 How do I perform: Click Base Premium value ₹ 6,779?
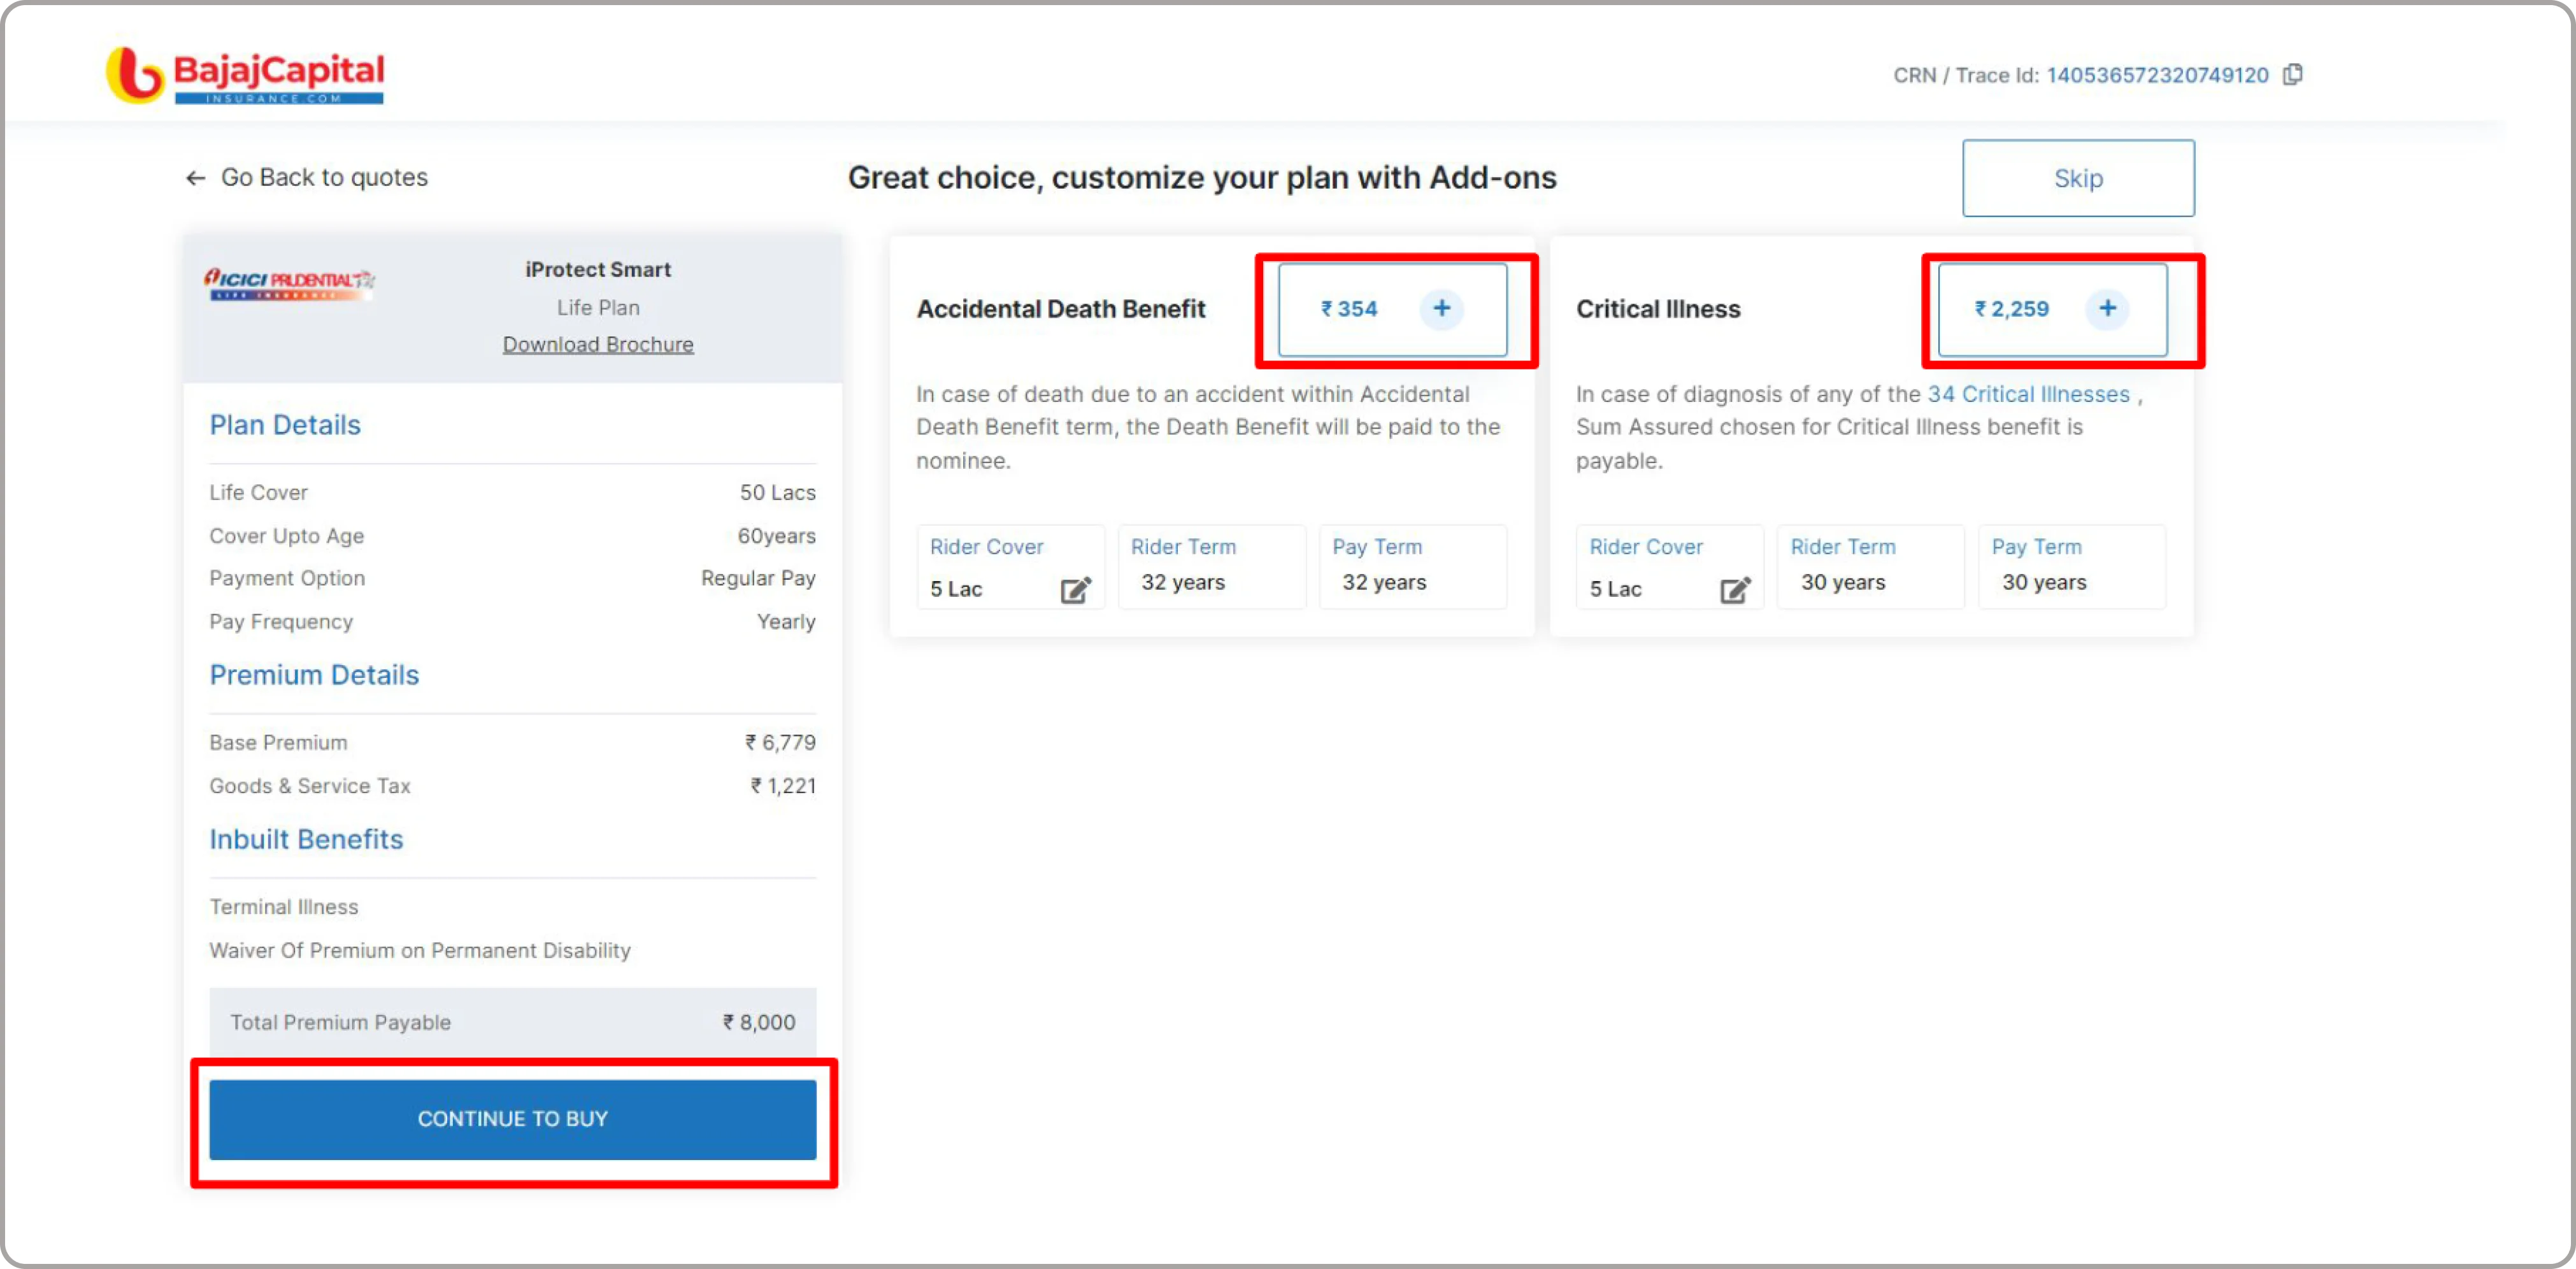pyautogui.click(x=780, y=742)
